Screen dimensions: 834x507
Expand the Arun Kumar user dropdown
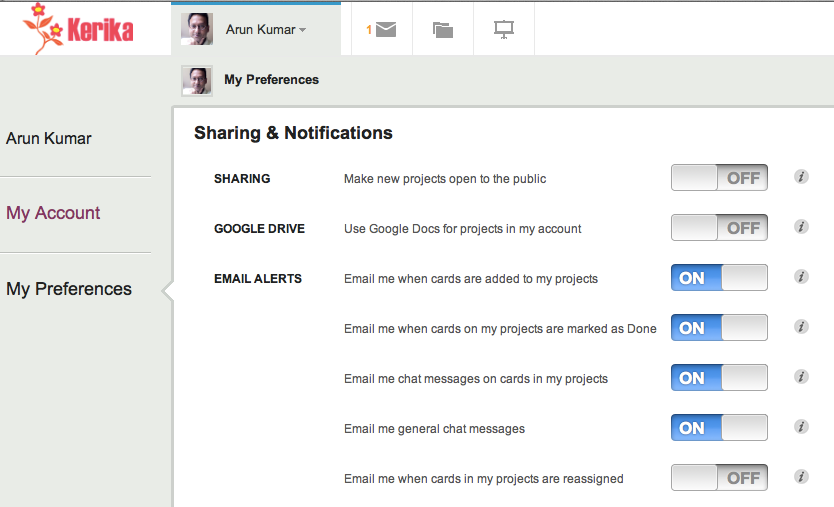coord(265,30)
